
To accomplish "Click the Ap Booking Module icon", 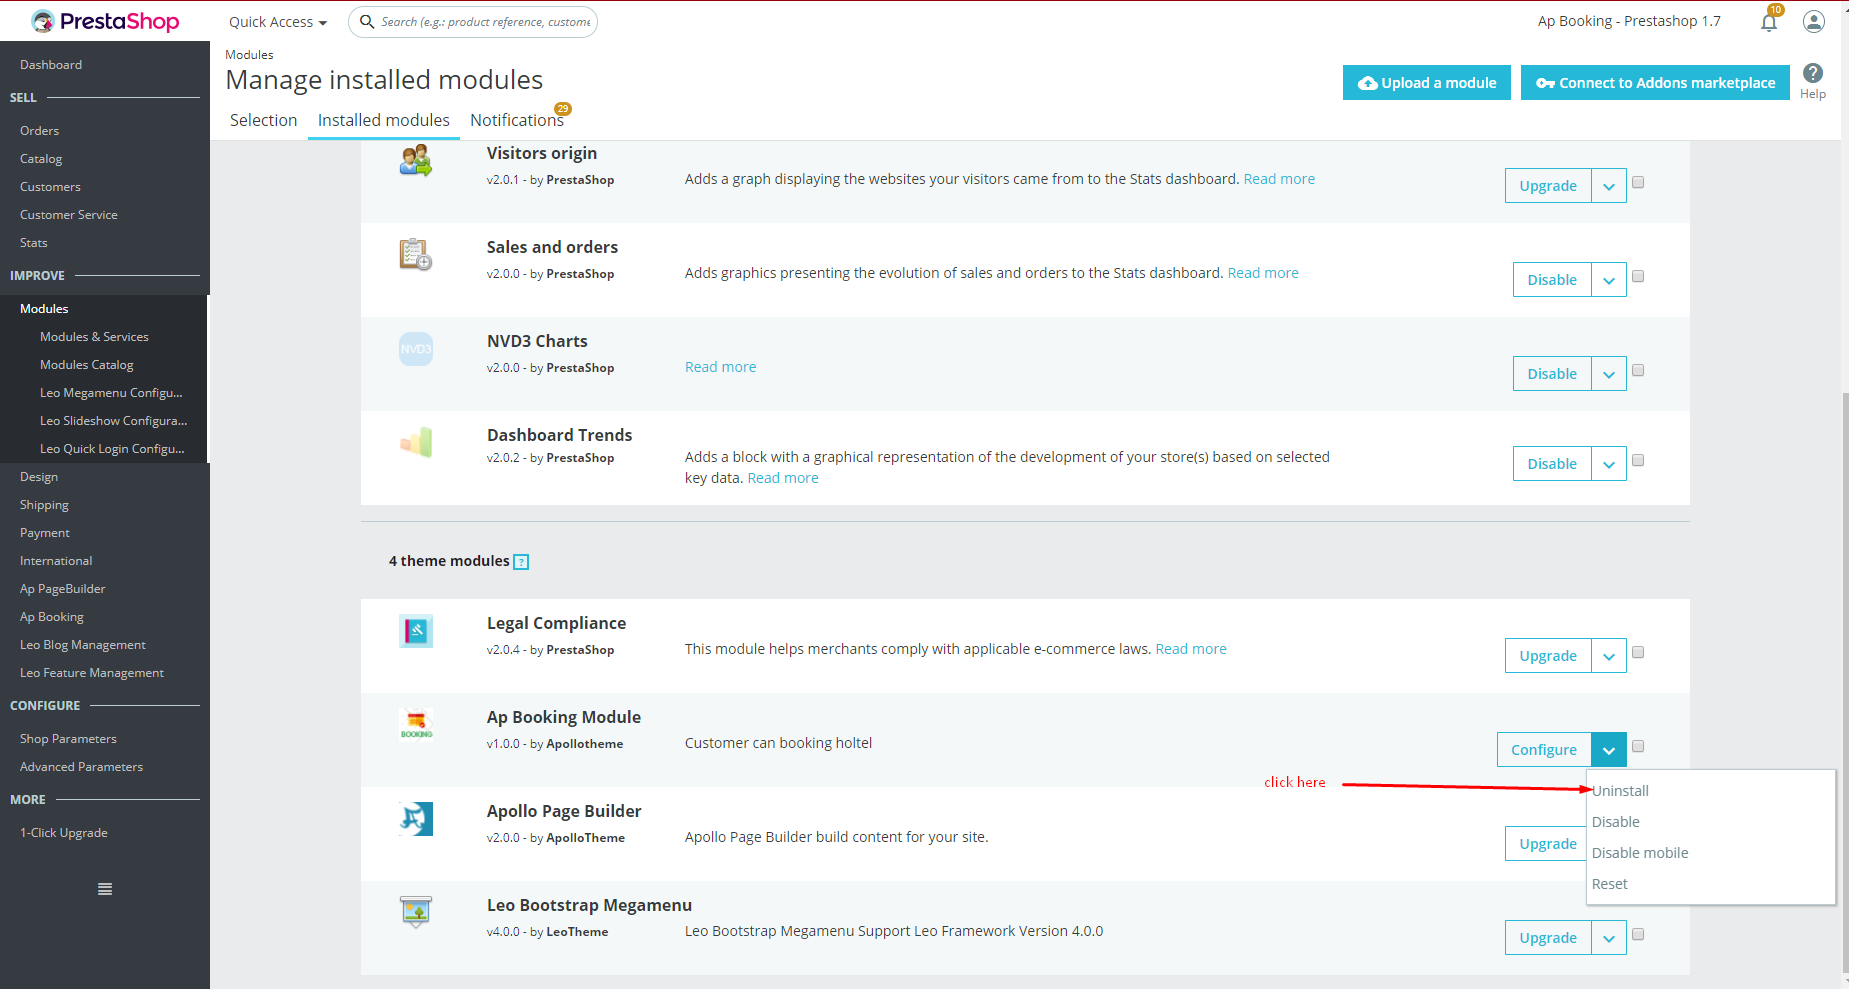I will pyautogui.click(x=416, y=724).
